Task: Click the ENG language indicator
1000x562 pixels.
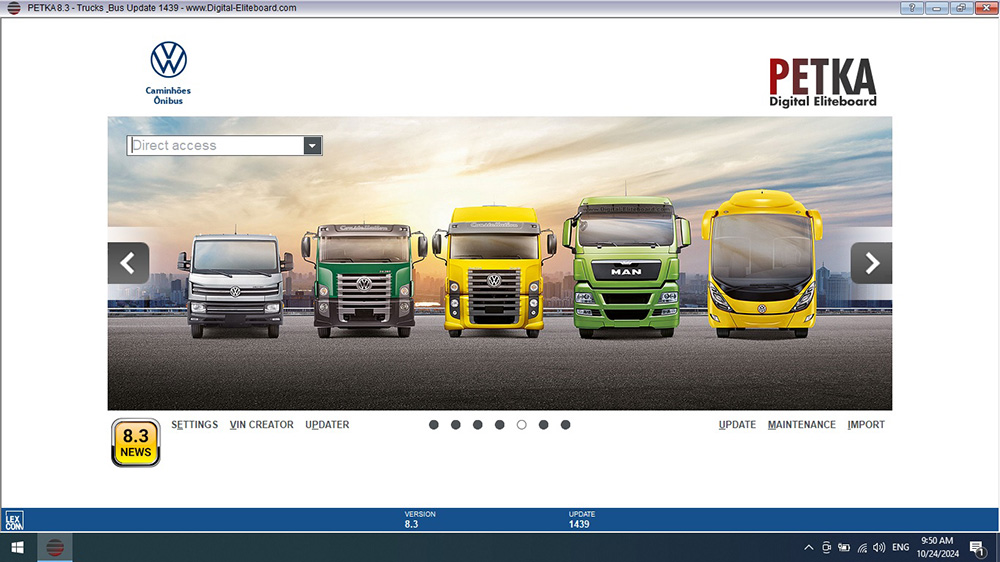Action: pyautogui.click(x=901, y=547)
